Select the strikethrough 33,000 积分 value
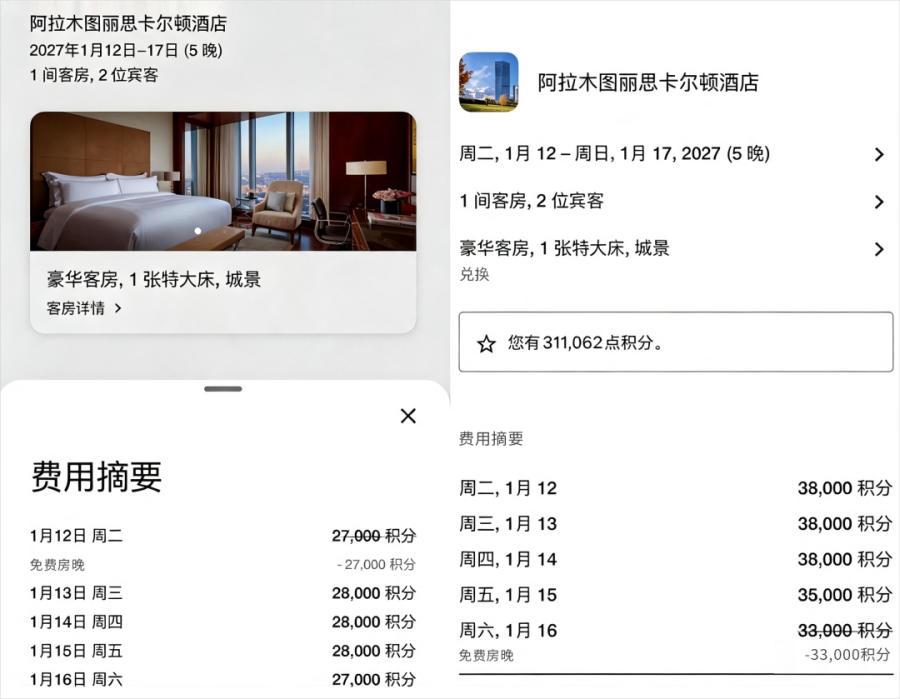 845,631
